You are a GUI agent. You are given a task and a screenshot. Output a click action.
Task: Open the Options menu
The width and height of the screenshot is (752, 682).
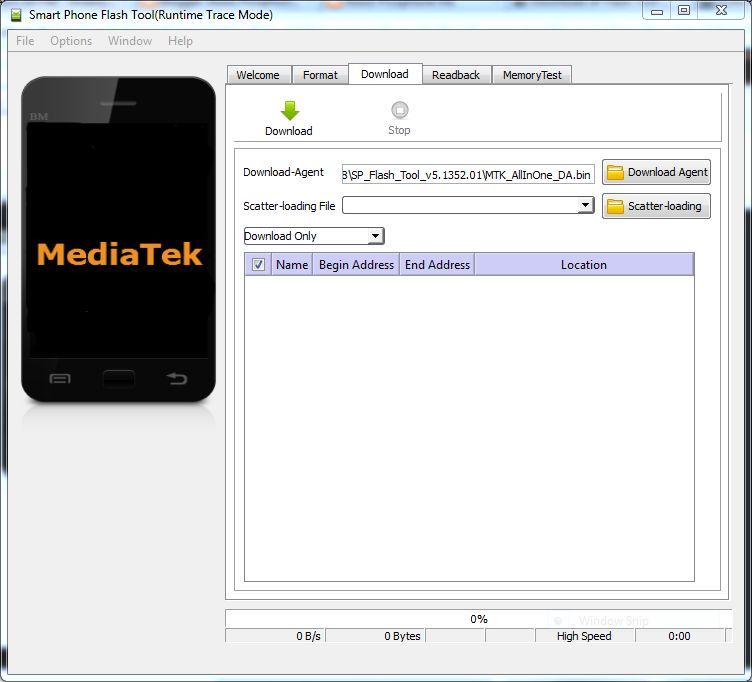coord(71,41)
